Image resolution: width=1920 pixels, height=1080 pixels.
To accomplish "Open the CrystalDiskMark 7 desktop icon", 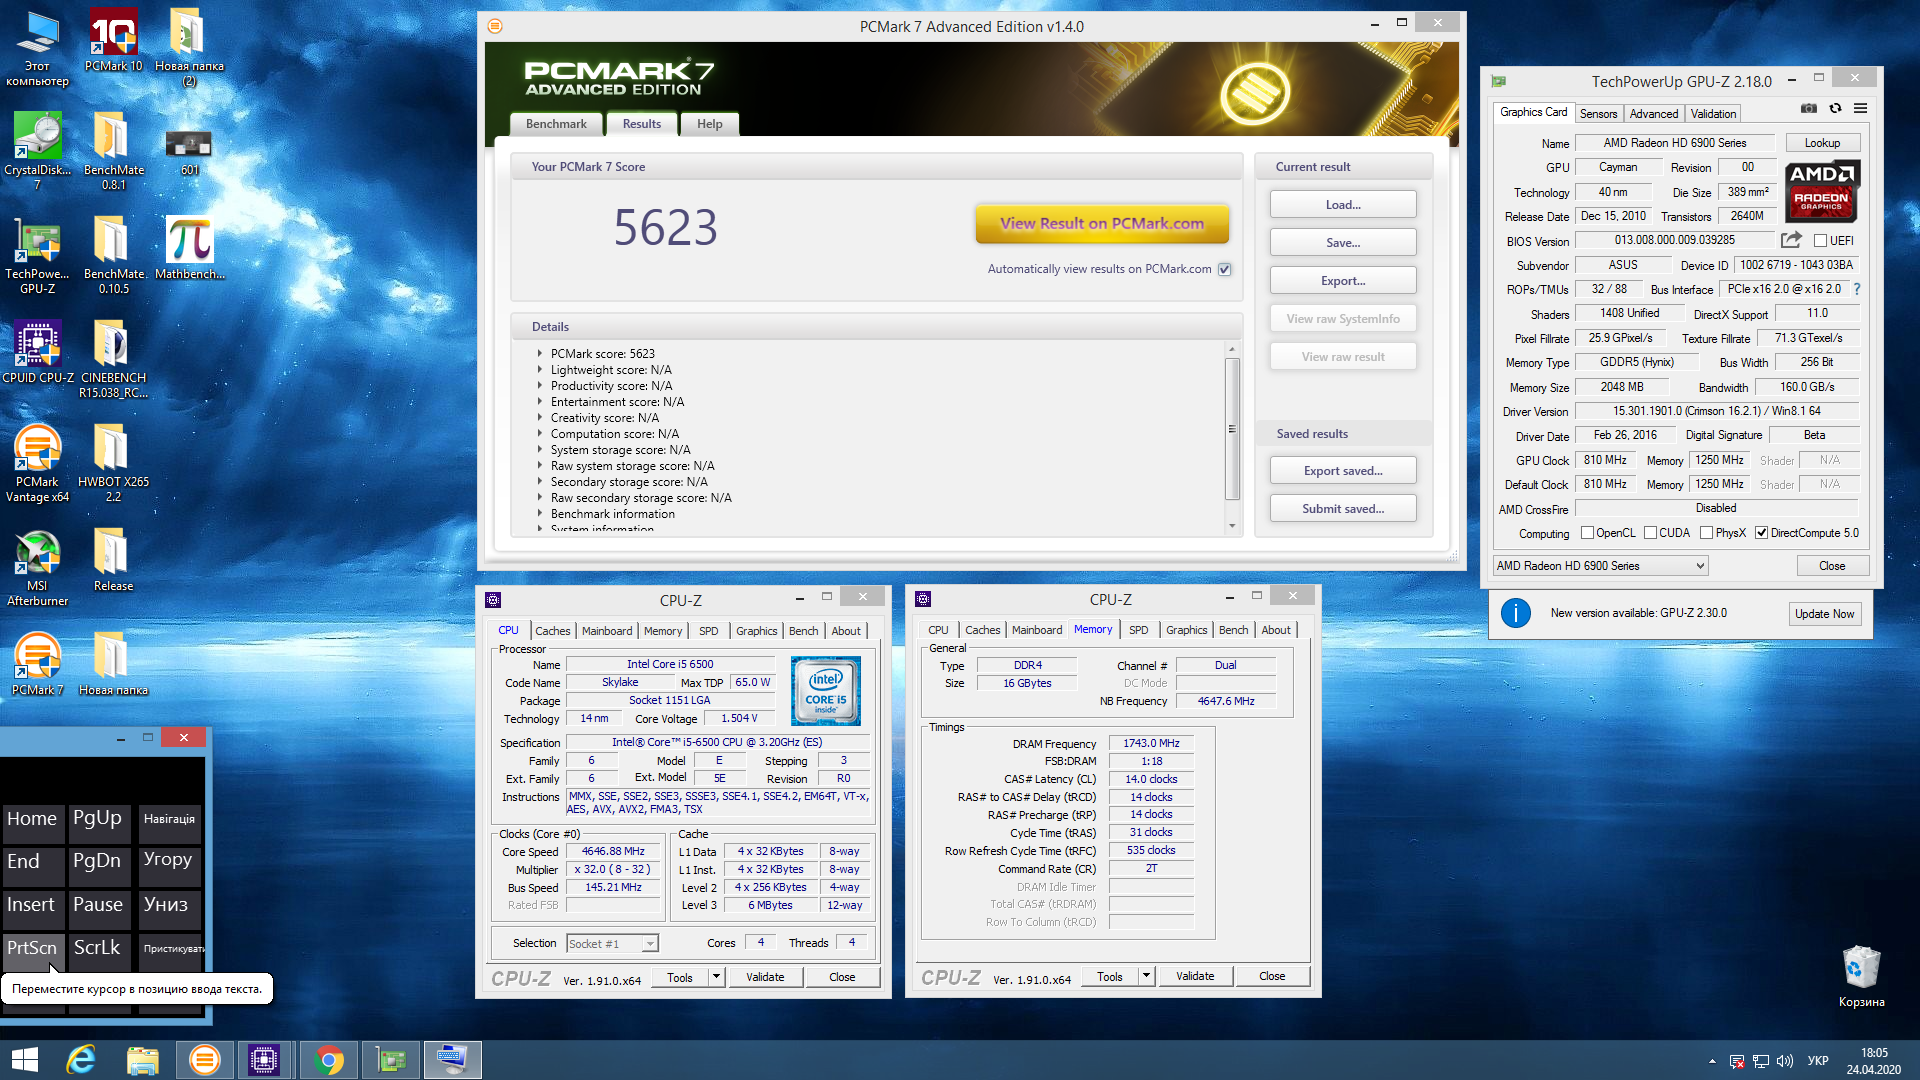I will 37,150.
